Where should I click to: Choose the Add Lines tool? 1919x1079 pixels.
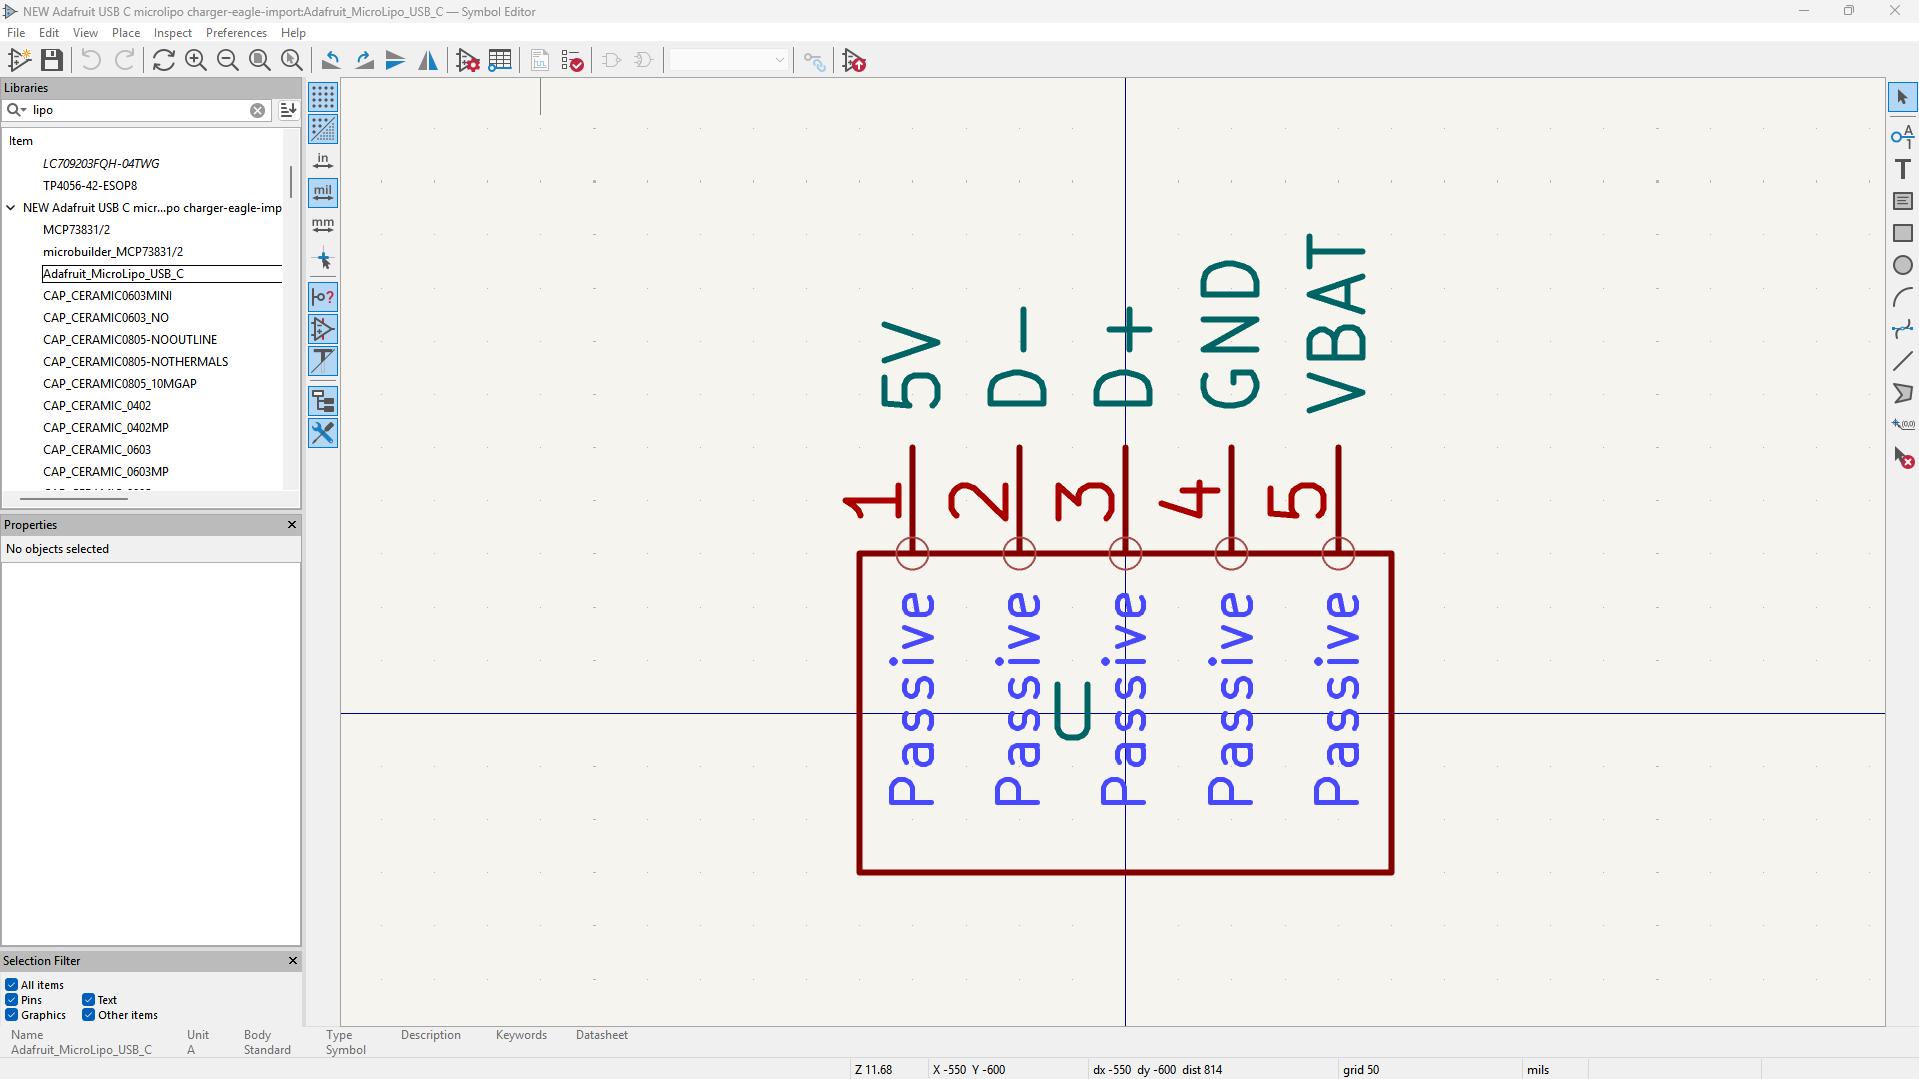[x=1902, y=361]
